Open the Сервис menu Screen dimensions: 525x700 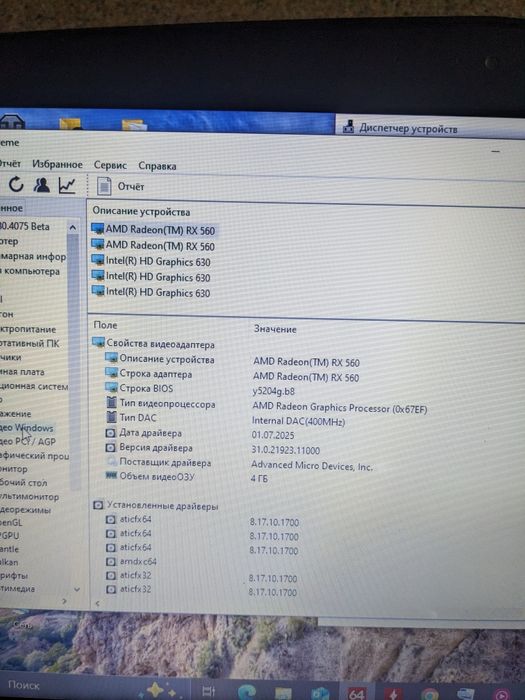(110, 166)
